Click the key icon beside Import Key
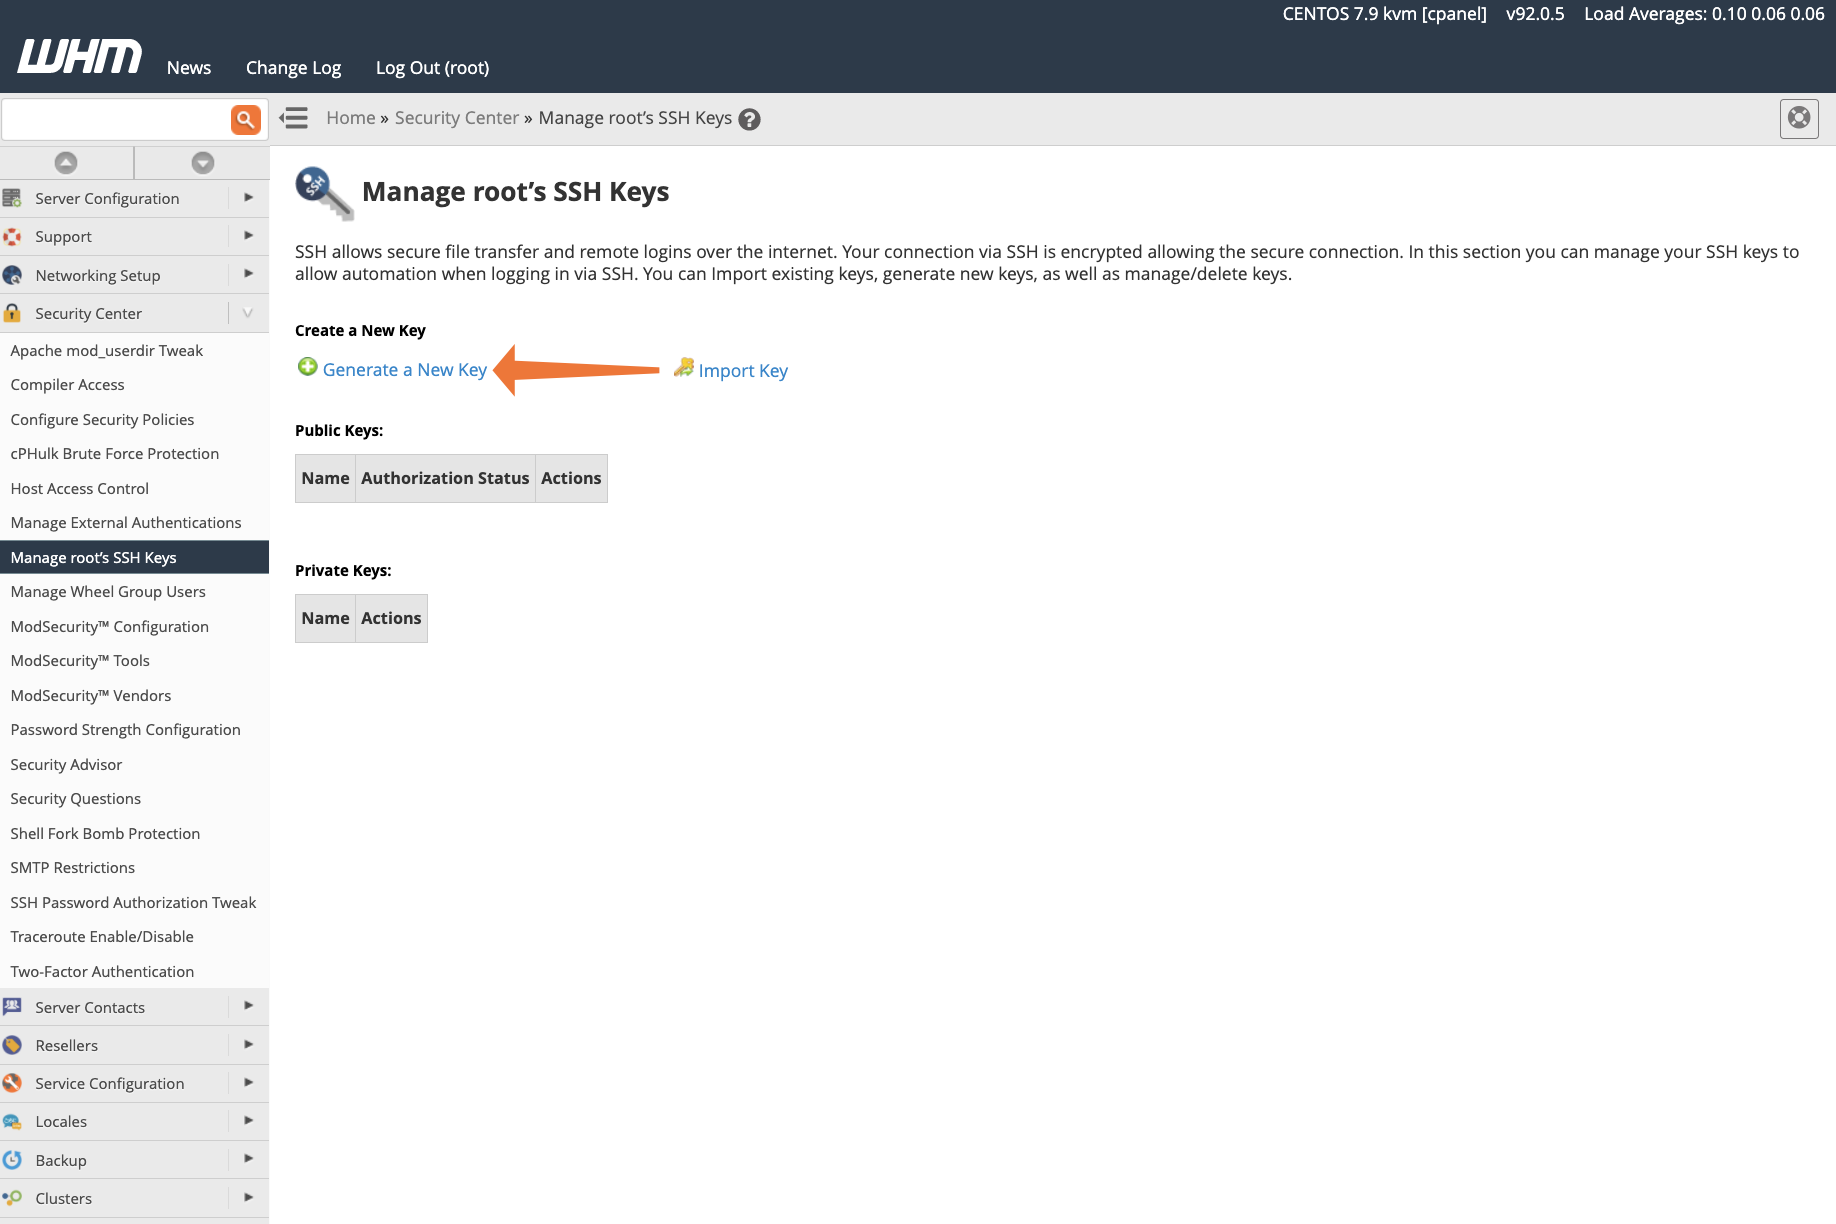 pyautogui.click(x=684, y=368)
